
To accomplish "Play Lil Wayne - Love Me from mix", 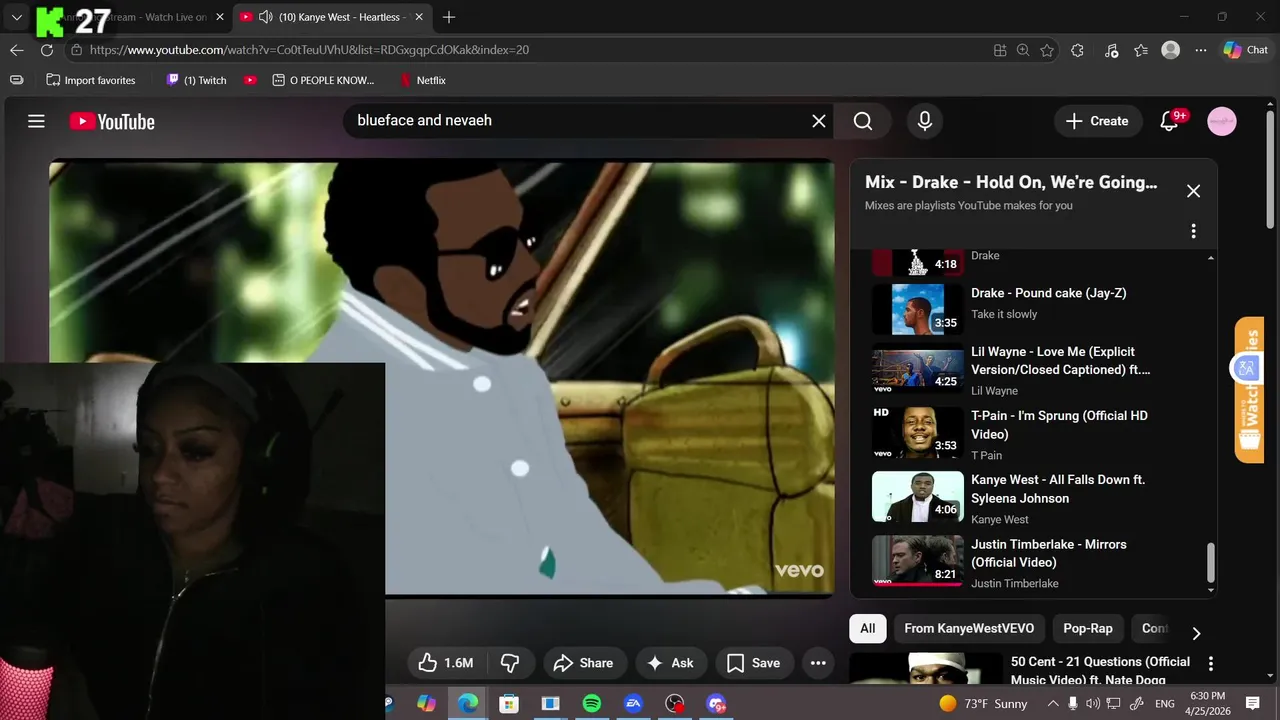I will (1035, 371).
